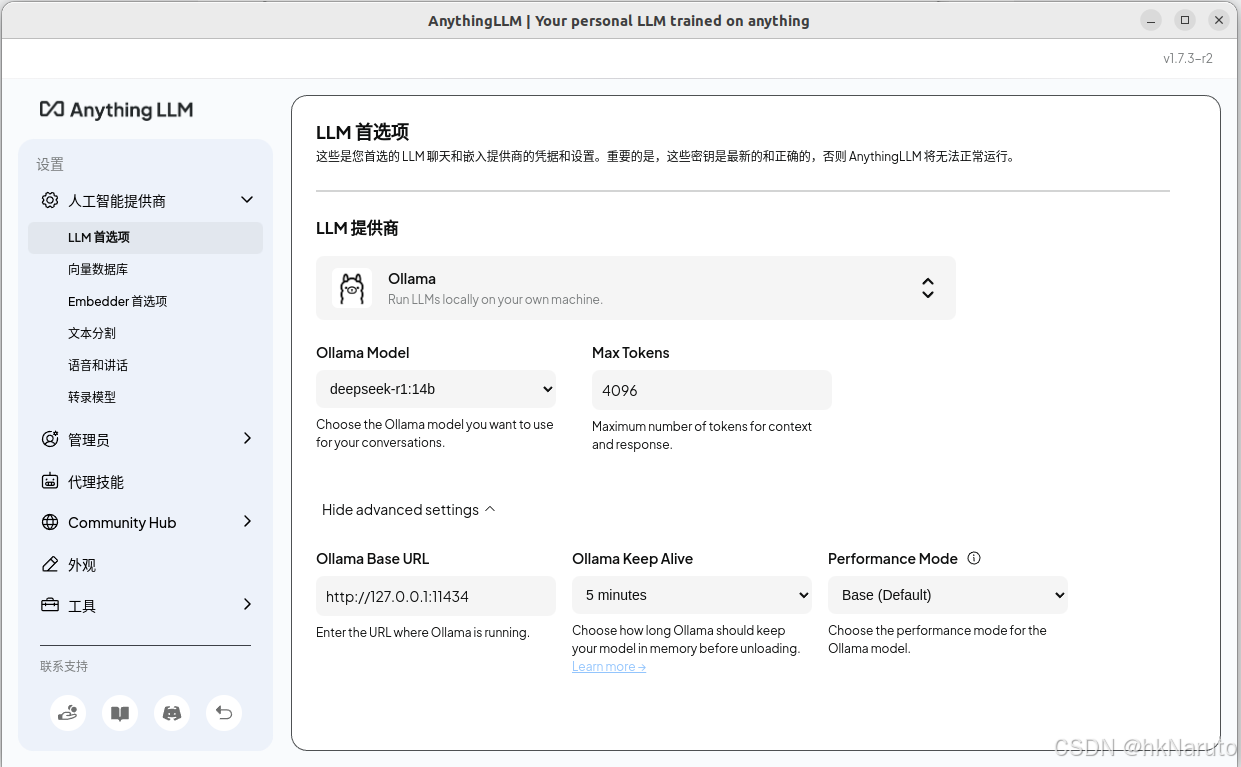Click the 联系支持 label
The width and height of the screenshot is (1241, 767).
click(64, 666)
